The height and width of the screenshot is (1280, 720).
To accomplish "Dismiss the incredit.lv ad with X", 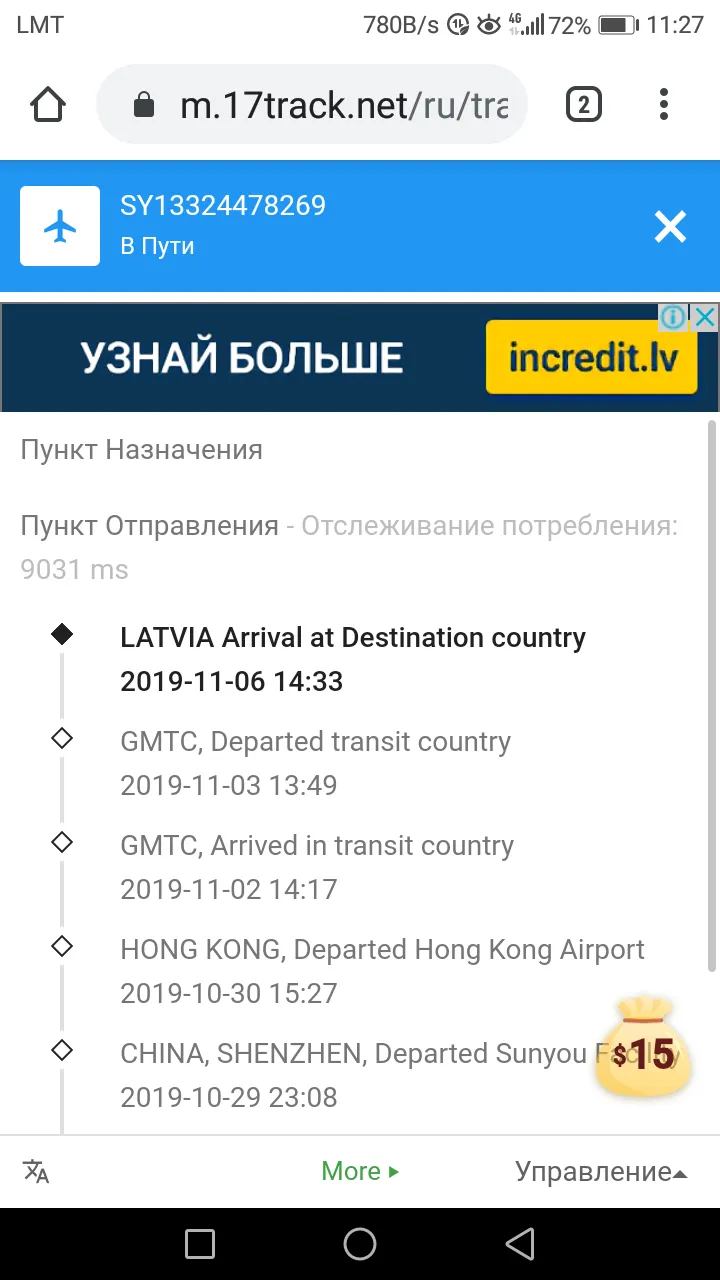I will (705, 318).
